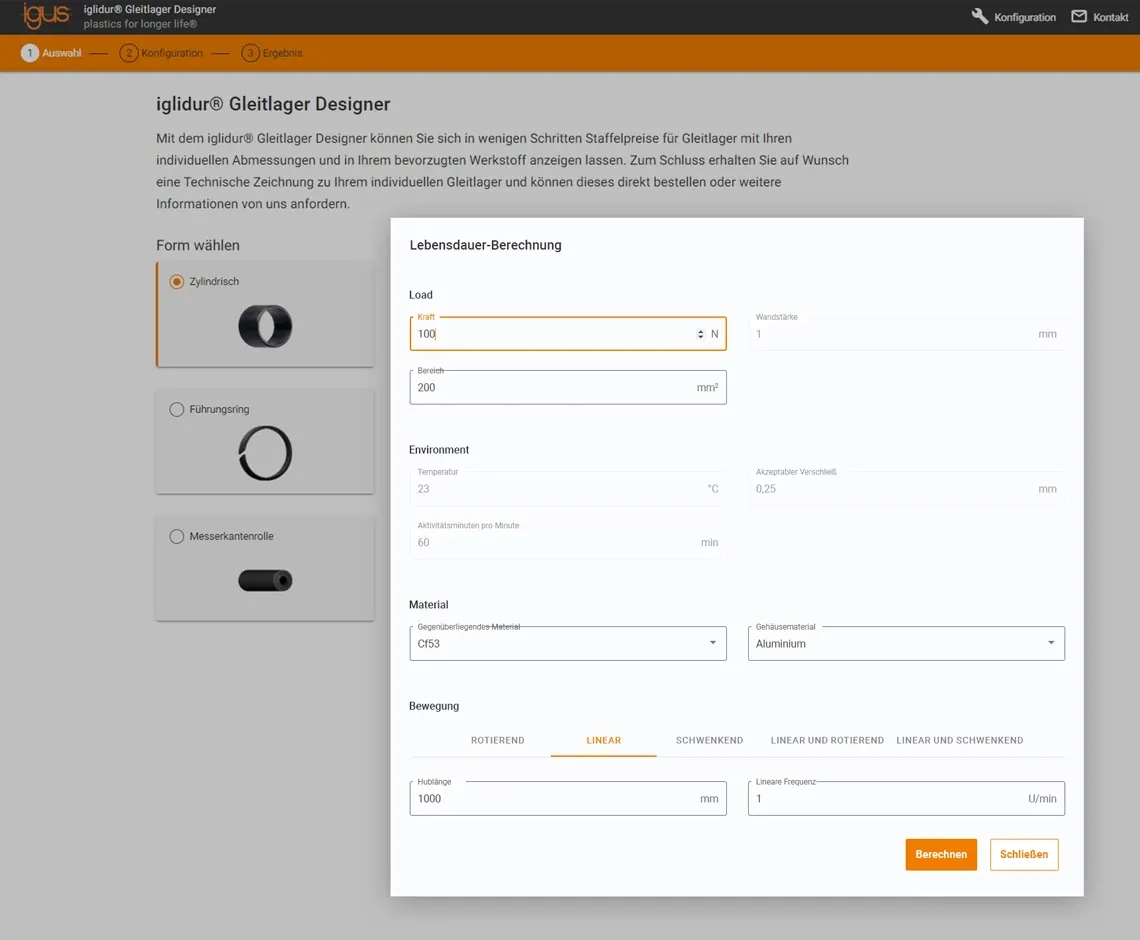Screen dimensions: 1140x940
Task: Select the Führungsring radio button
Action: [x=176, y=409]
